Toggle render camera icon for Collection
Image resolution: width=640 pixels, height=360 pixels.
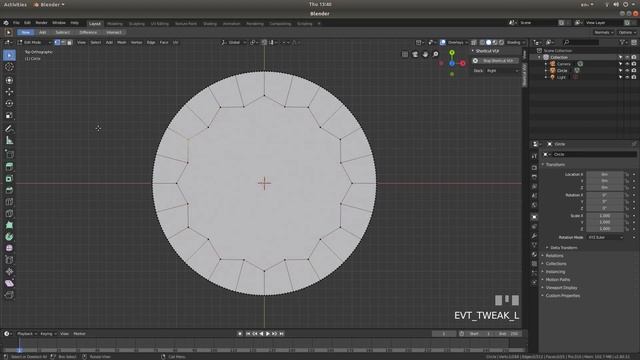[634, 58]
